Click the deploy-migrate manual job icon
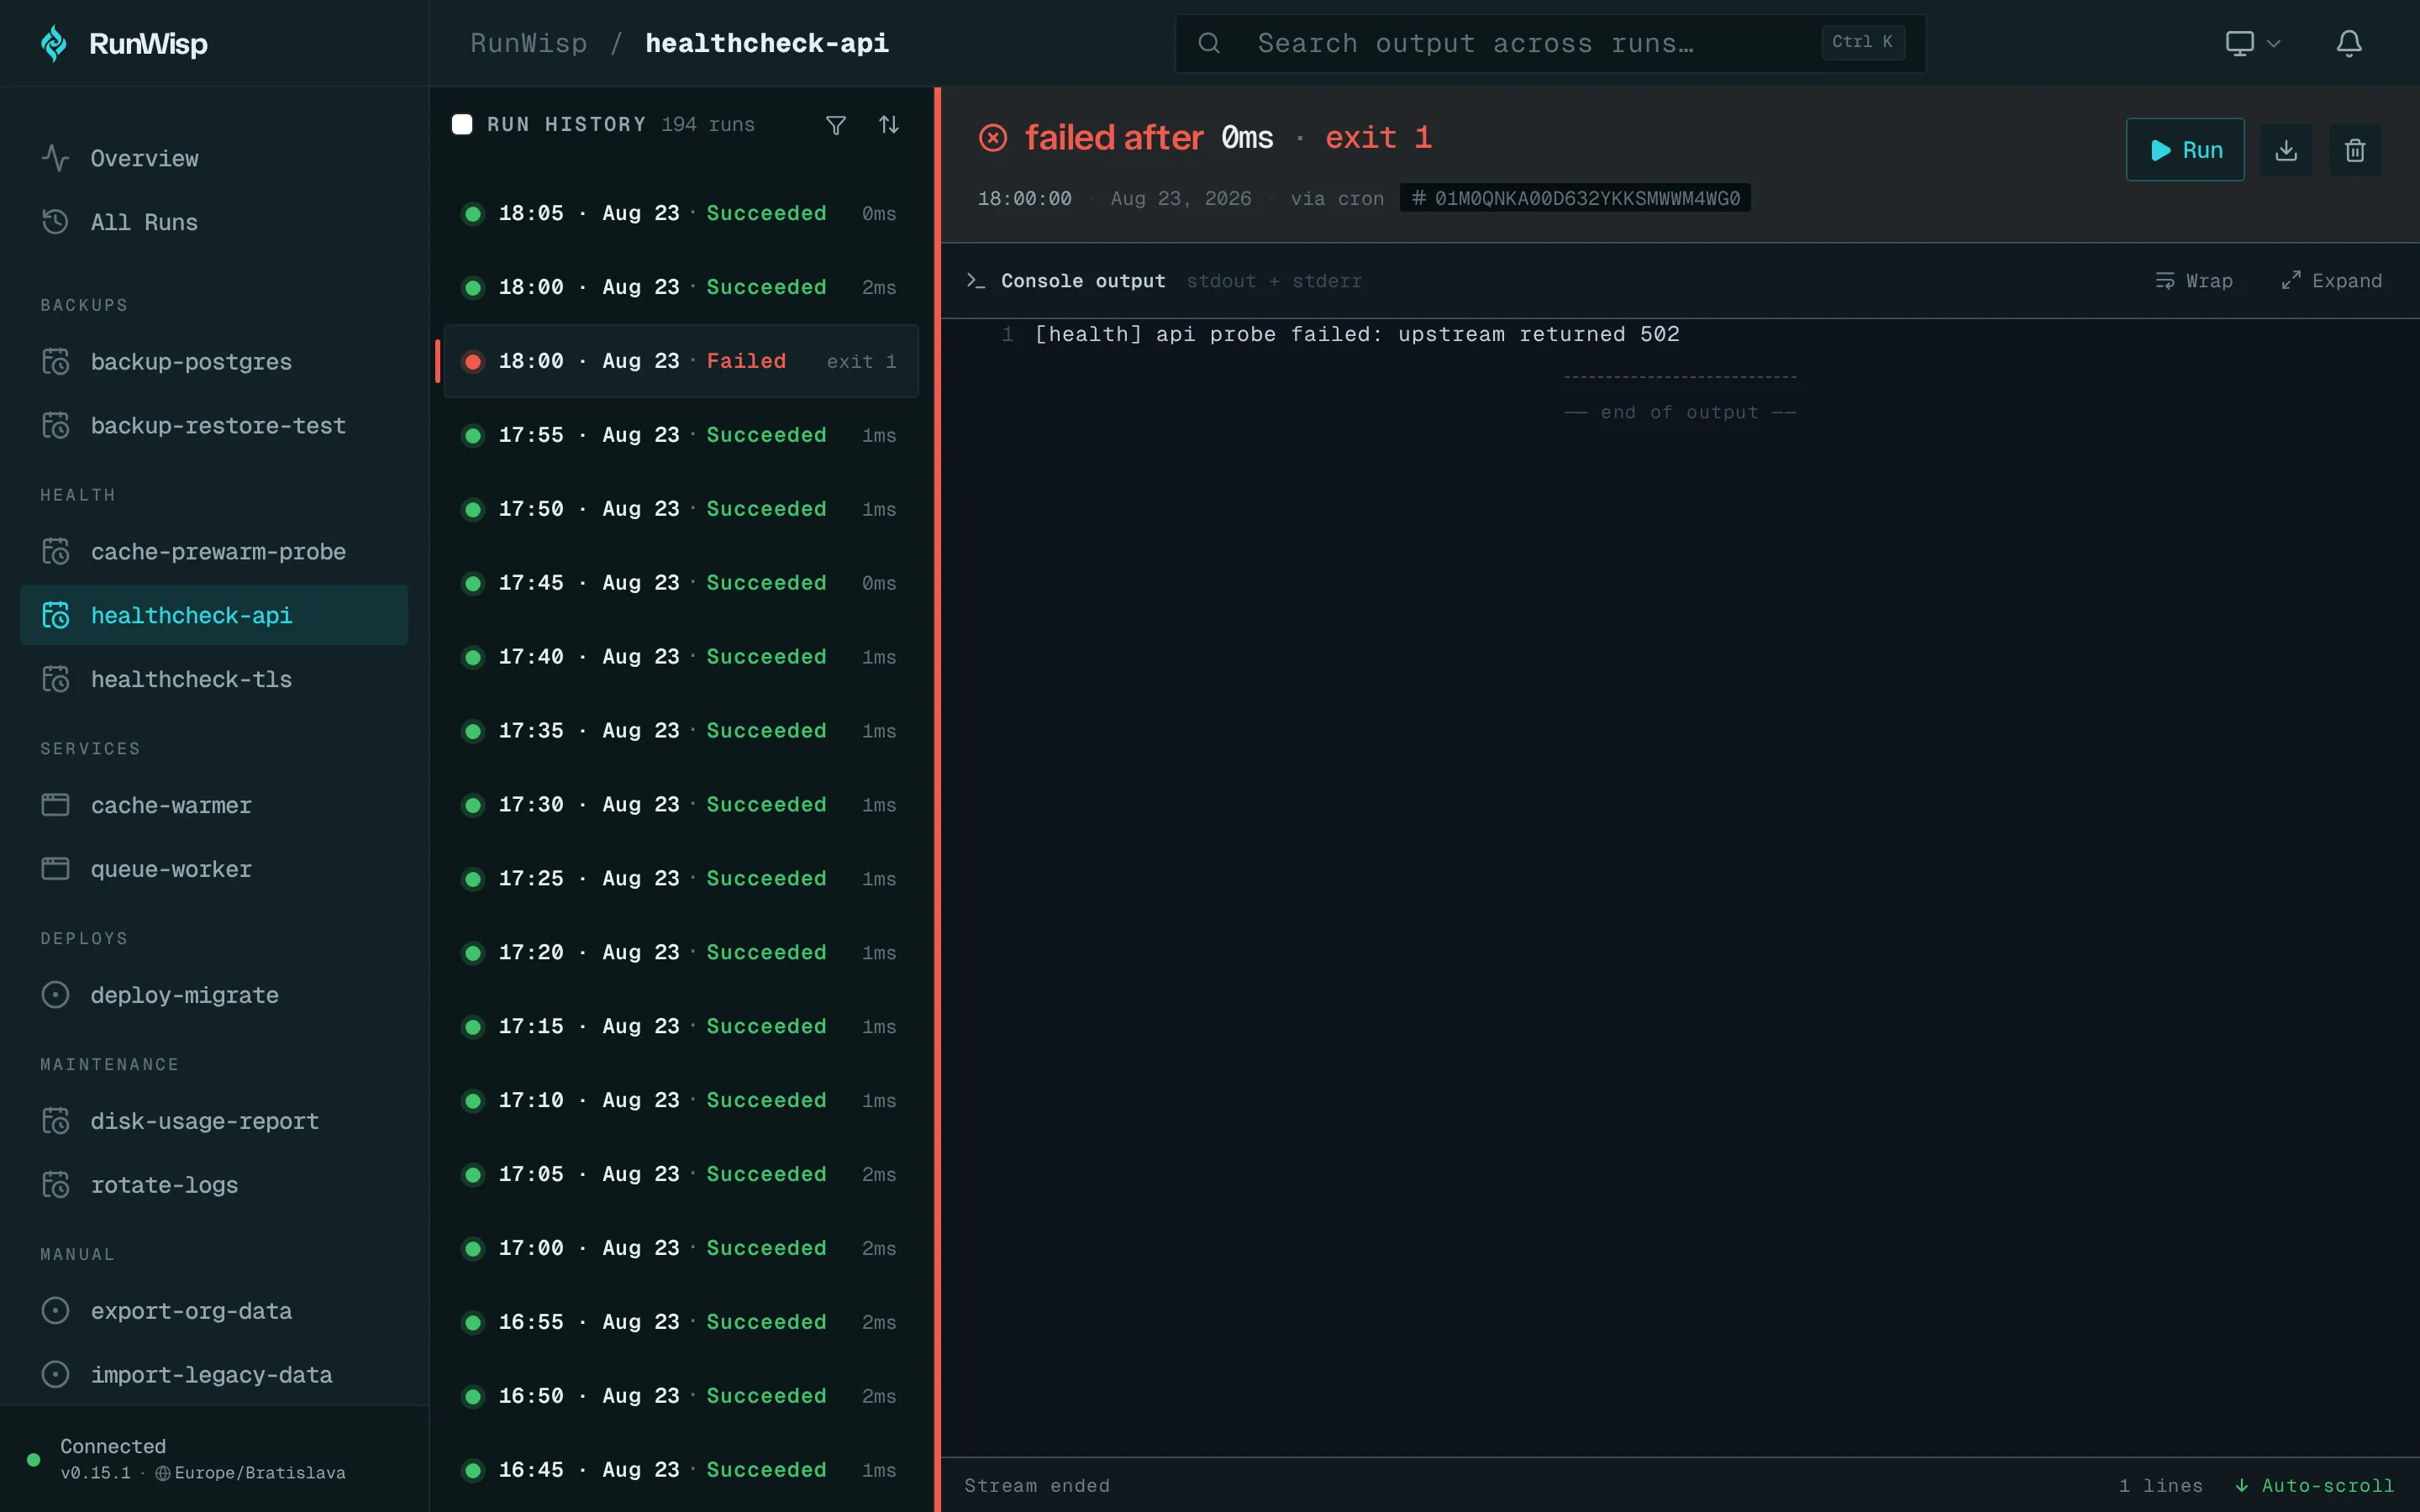 (x=55, y=995)
